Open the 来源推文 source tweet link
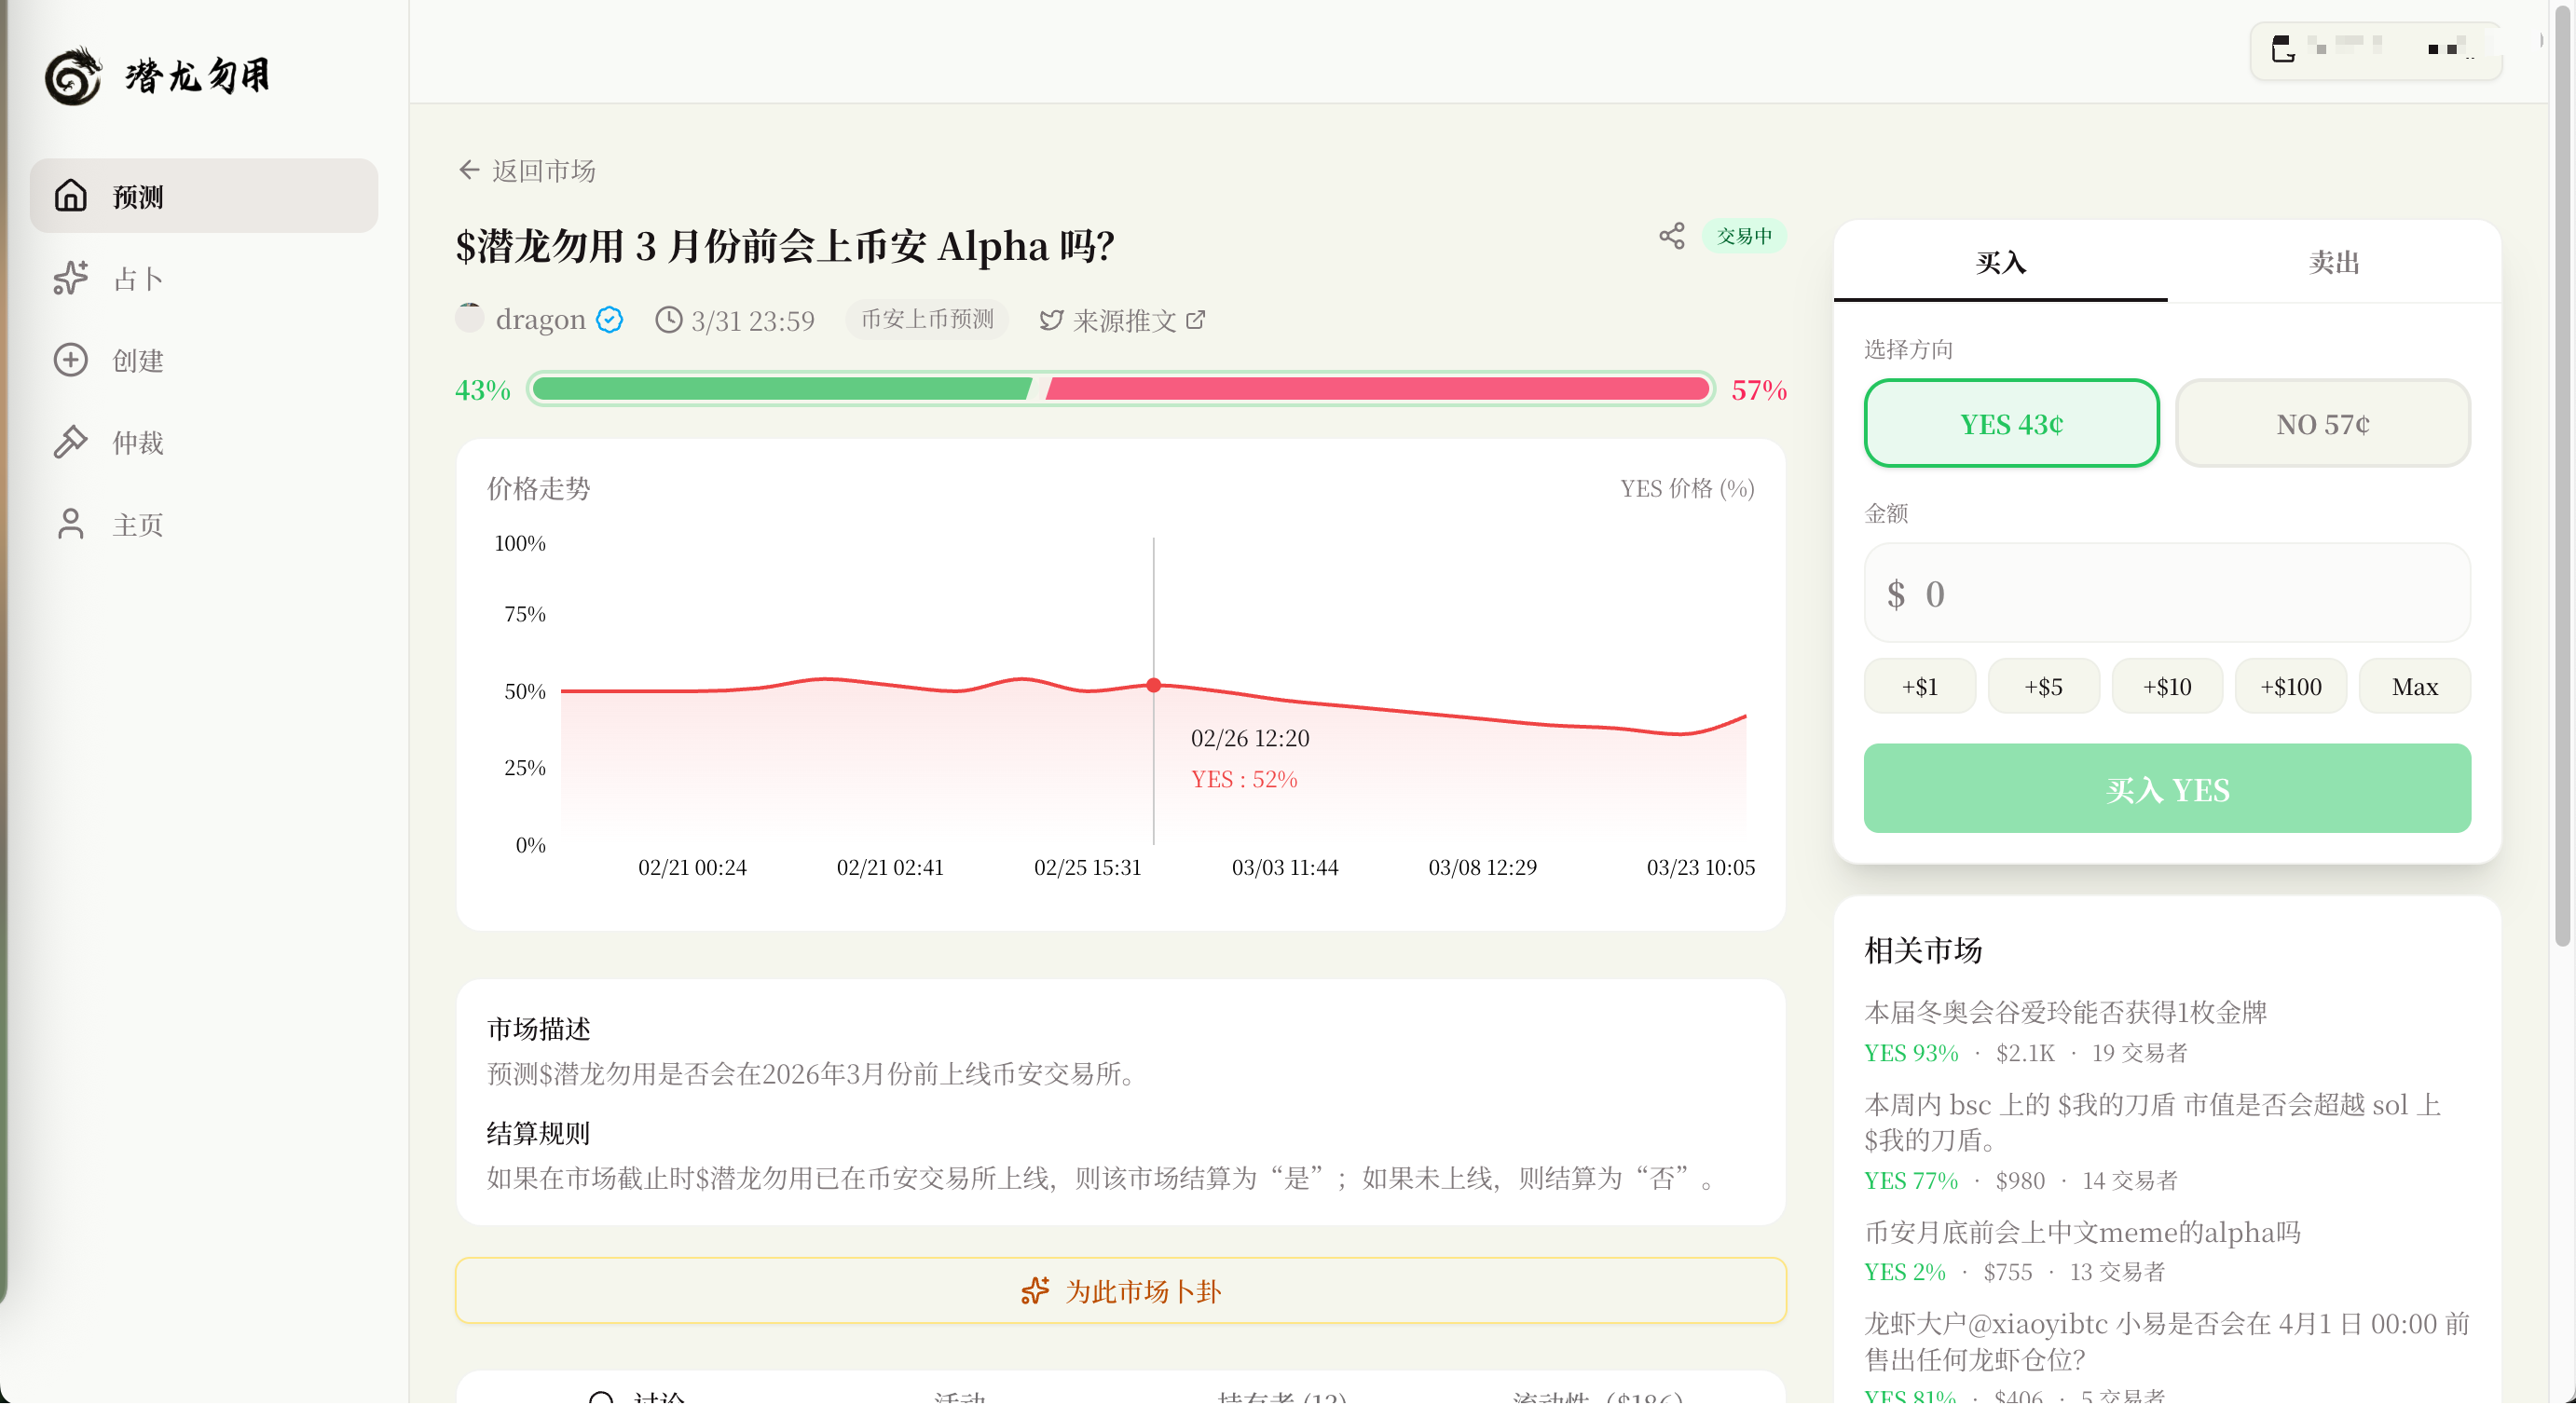2576x1405 pixels. coord(1123,320)
